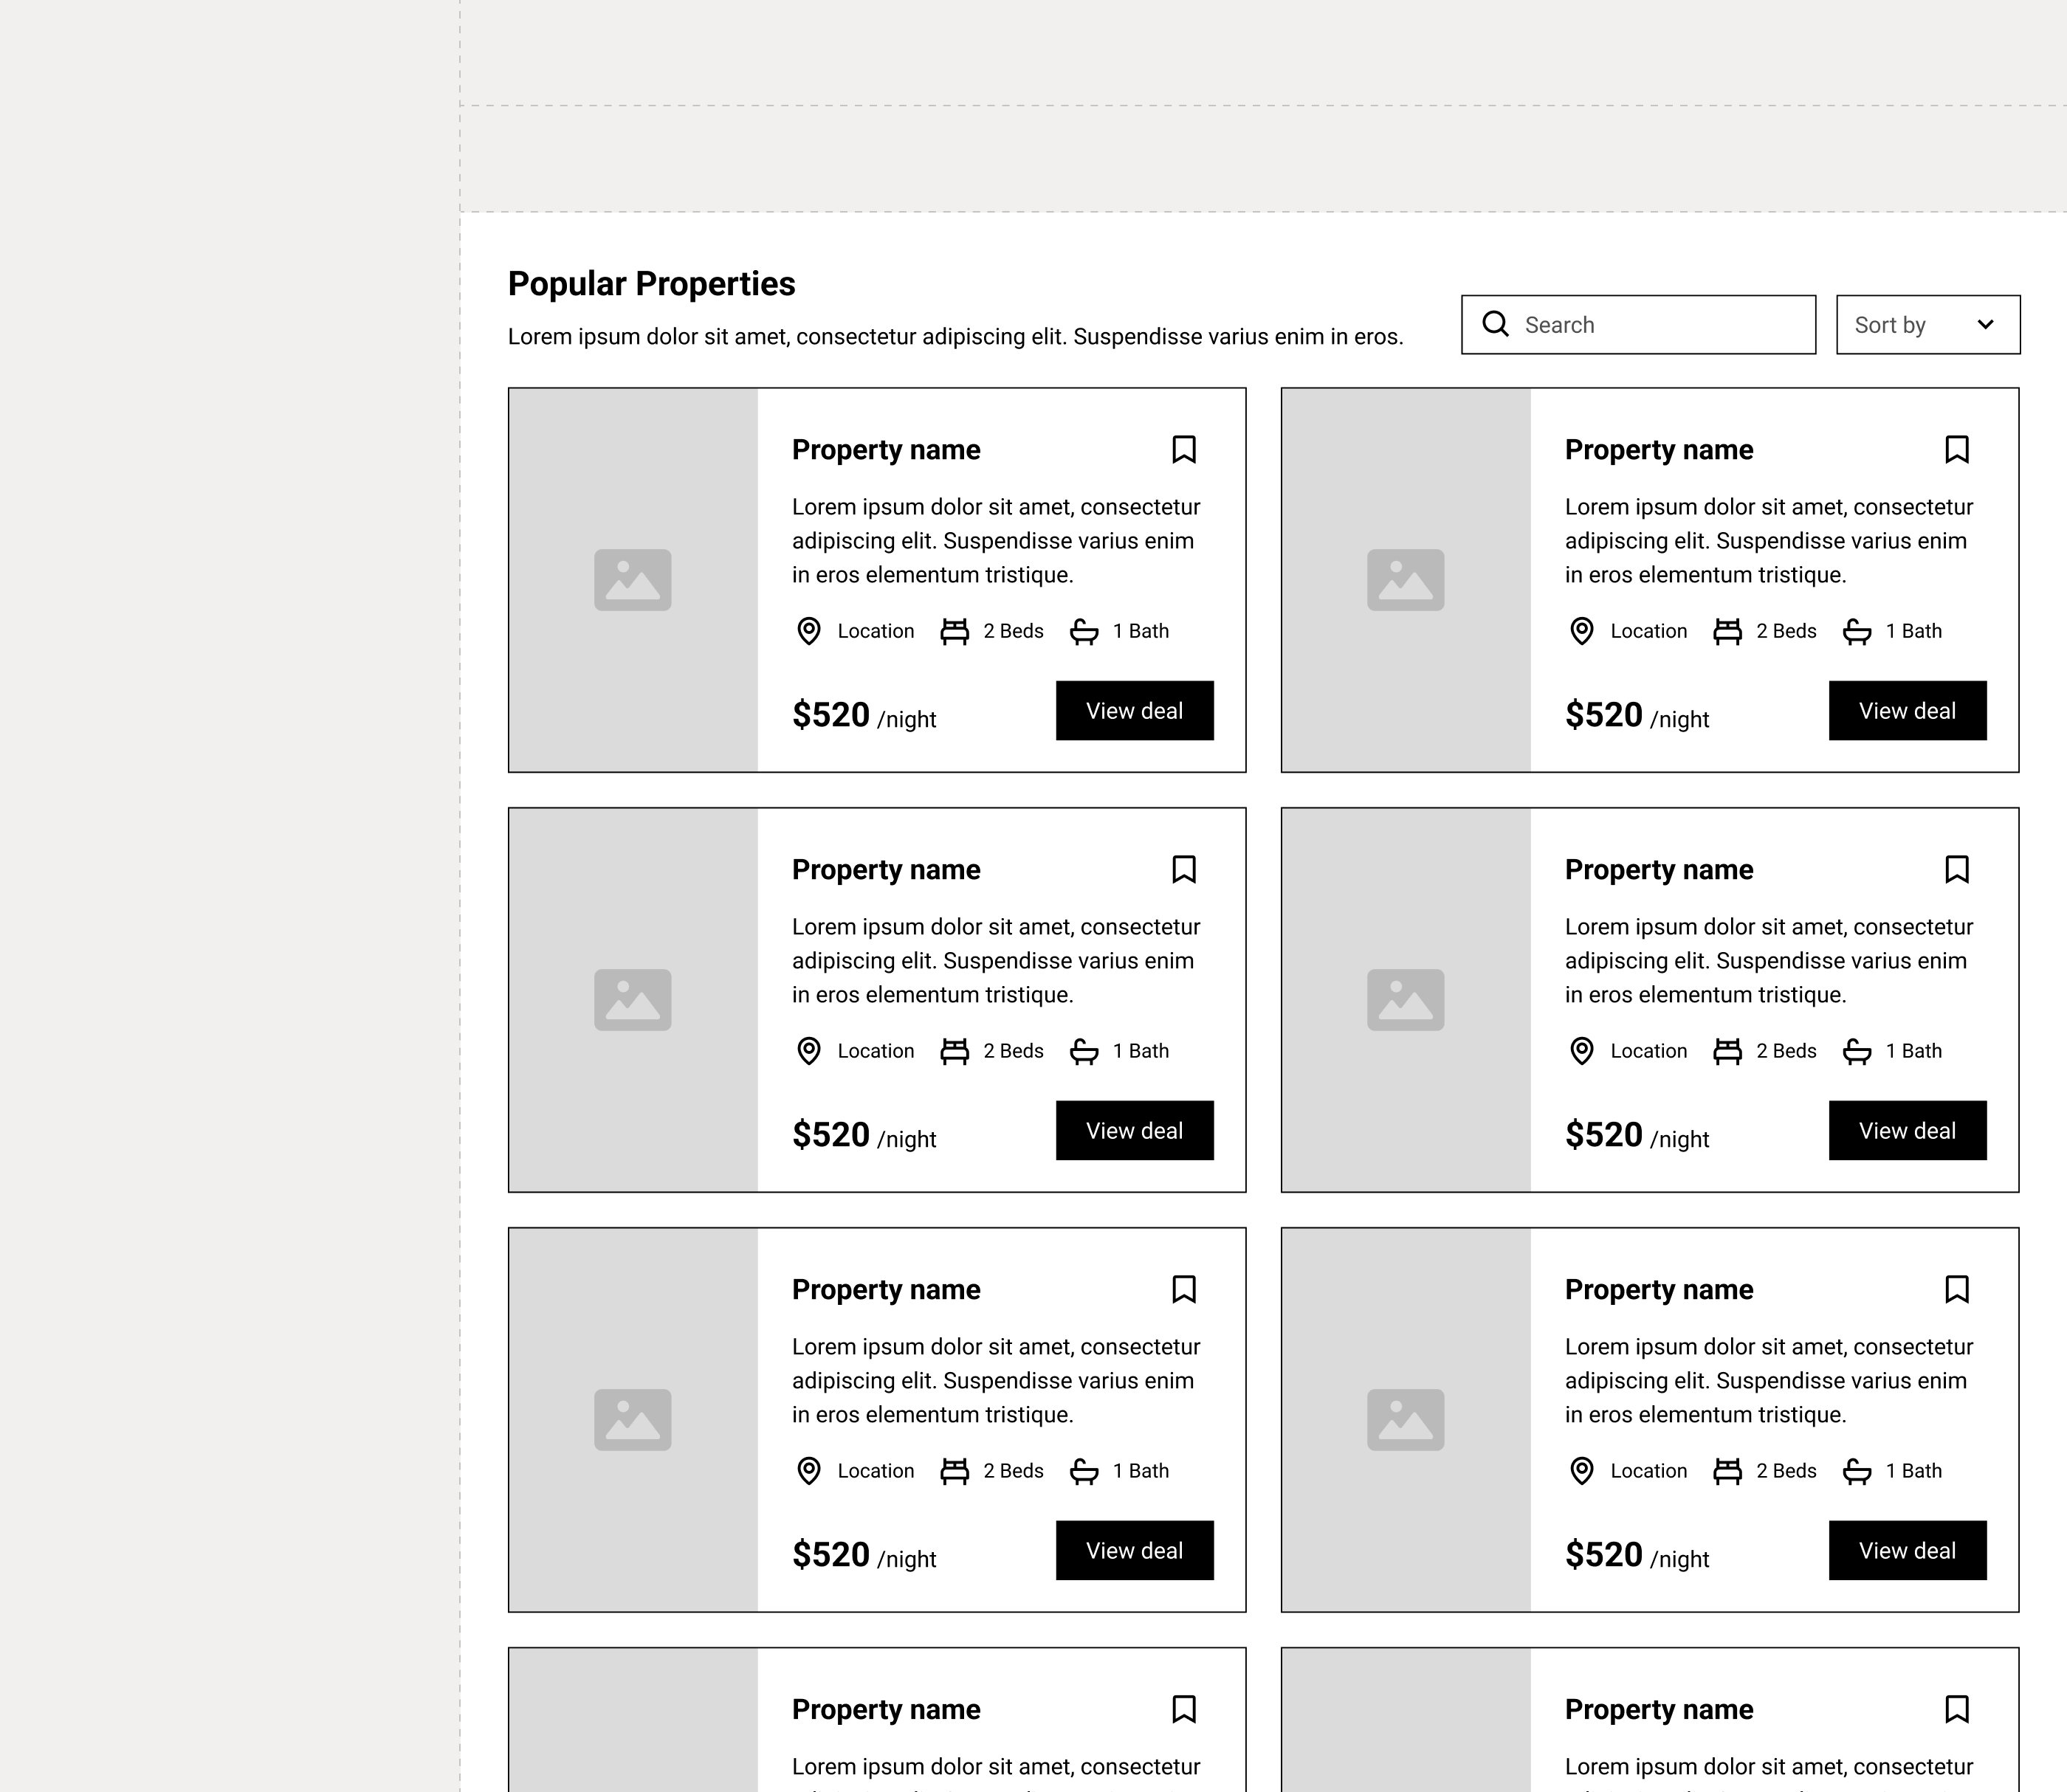Image resolution: width=2067 pixels, height=1792 pixels.
Task: Click Property name title in fourth-row right card
Action: pos(1659,1710)
